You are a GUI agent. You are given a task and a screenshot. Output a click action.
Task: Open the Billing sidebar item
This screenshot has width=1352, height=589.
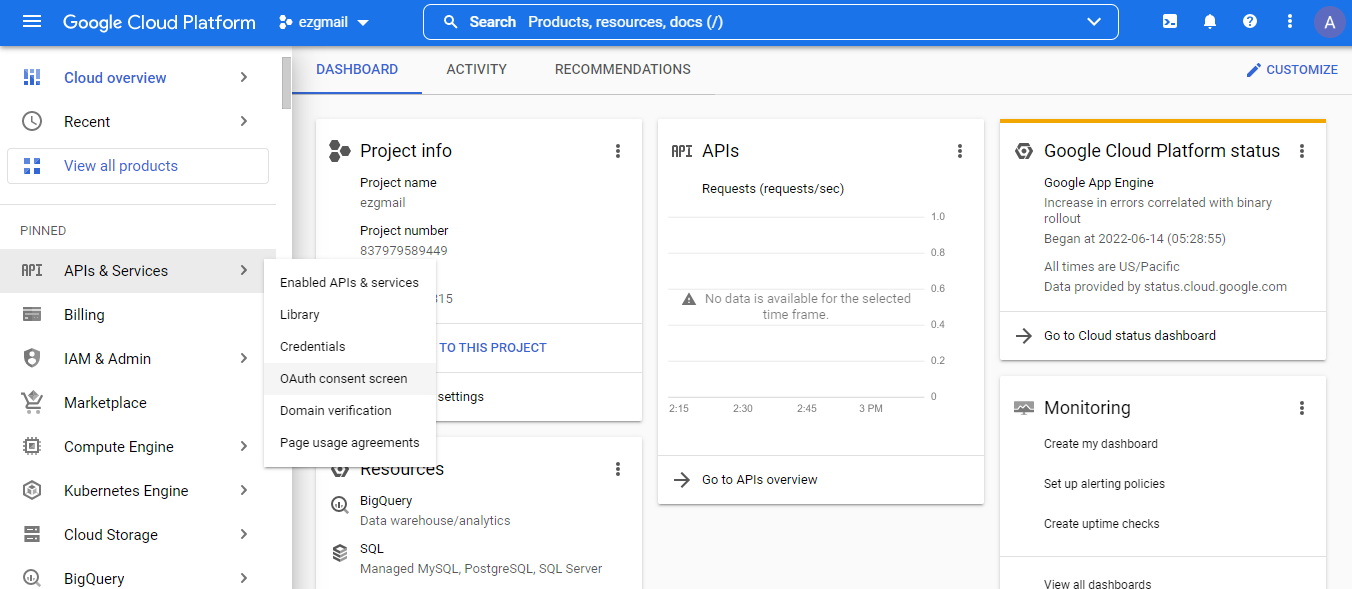pyautogui.click(x=138, y=315)
